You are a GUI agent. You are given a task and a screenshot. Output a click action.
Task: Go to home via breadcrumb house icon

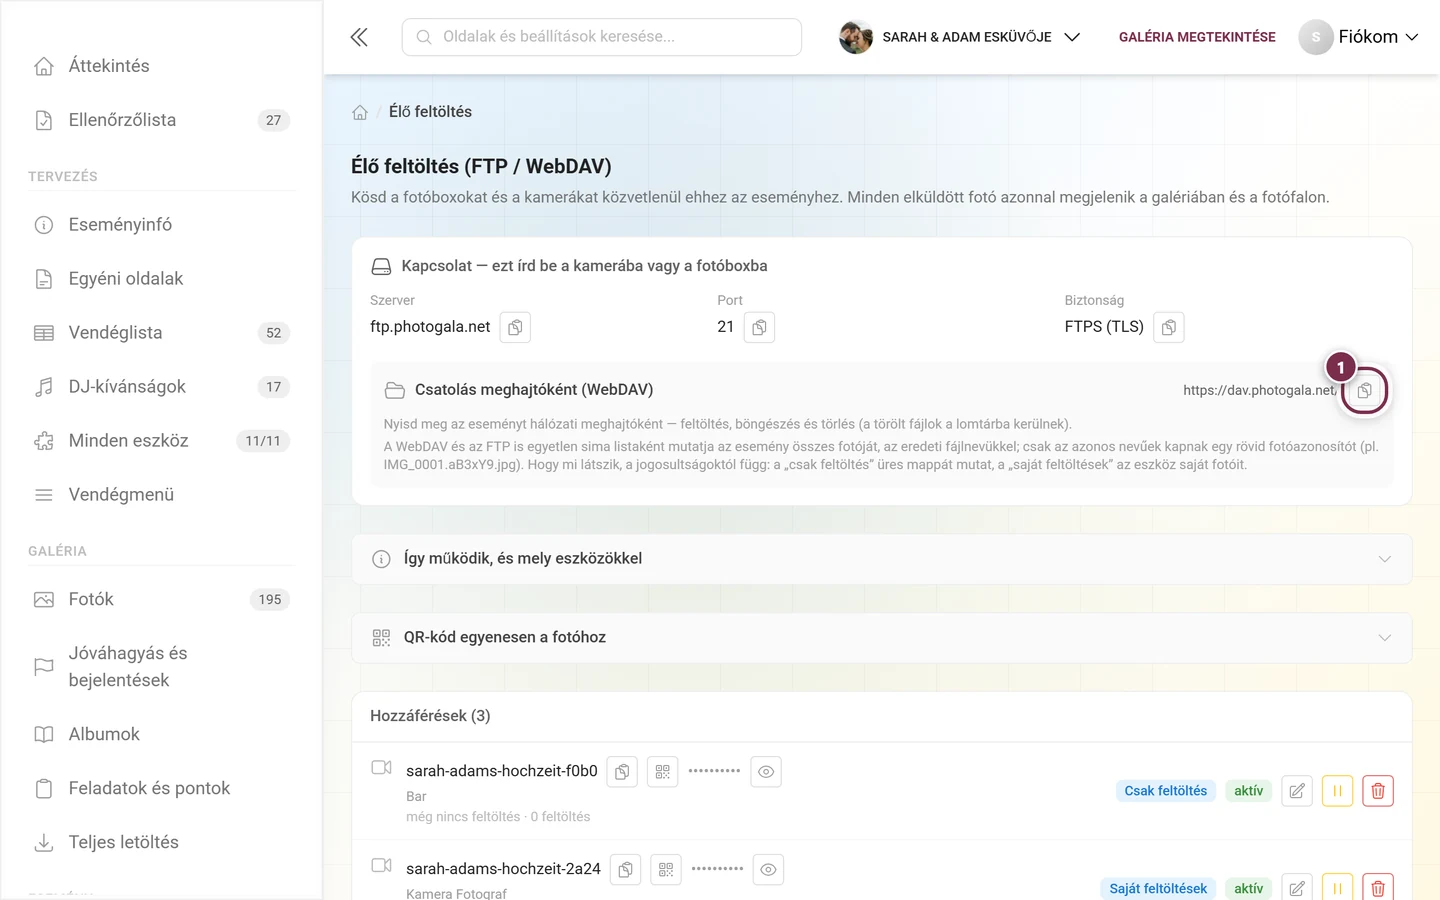(x=360, y=112)
